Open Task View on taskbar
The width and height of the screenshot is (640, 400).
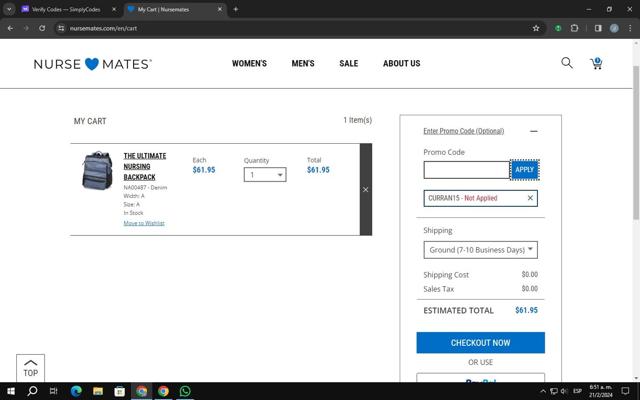(x=53, y=391)
